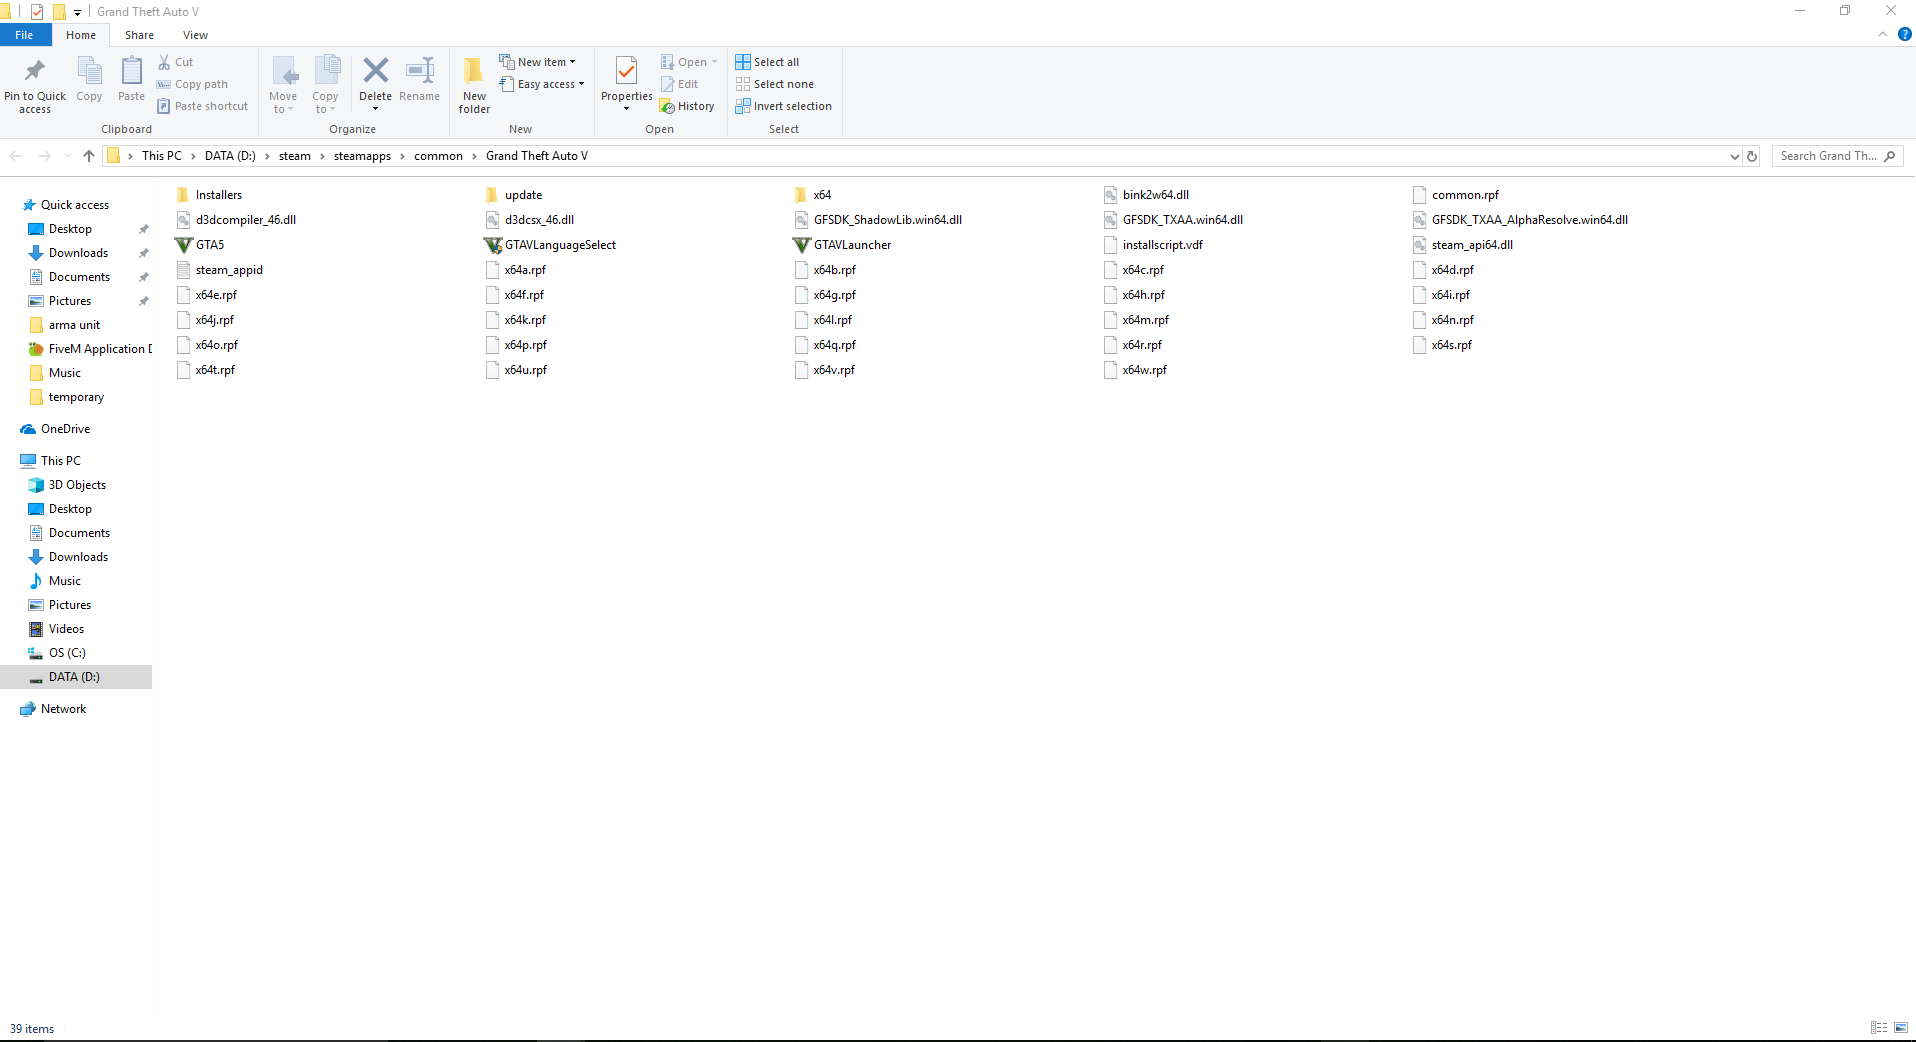This screenshot has width=1916, height=1042.
Task: Open the ribbon Open dropdown
Action: click(x=689, y=62)
